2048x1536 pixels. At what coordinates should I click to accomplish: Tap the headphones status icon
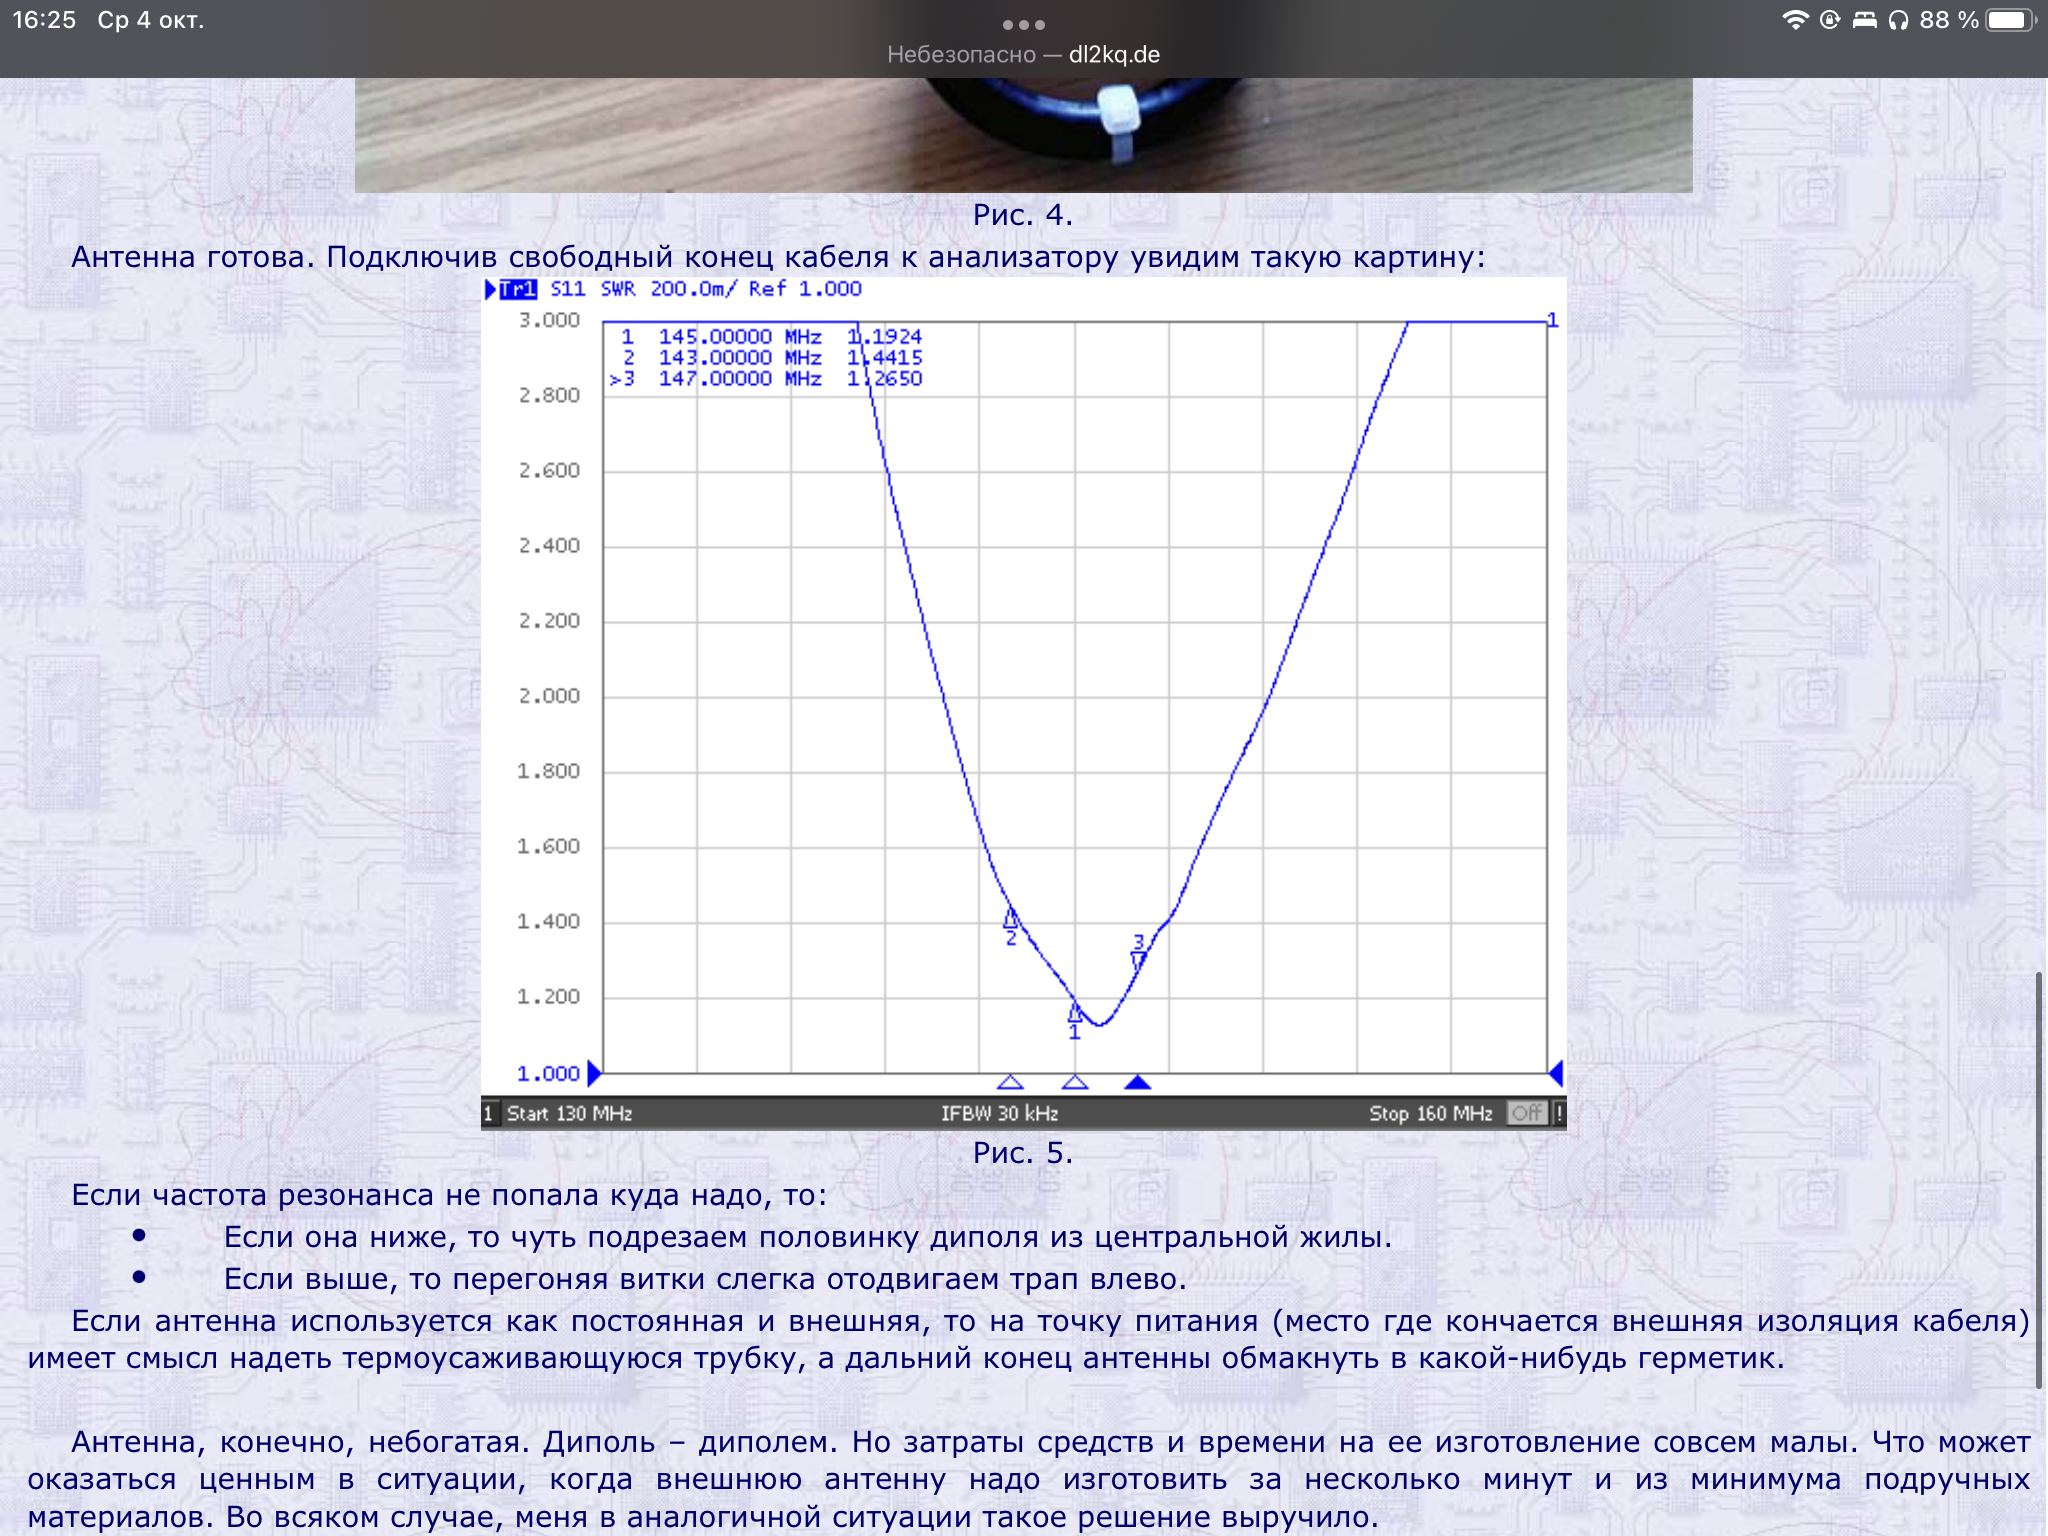[1898, 20]
